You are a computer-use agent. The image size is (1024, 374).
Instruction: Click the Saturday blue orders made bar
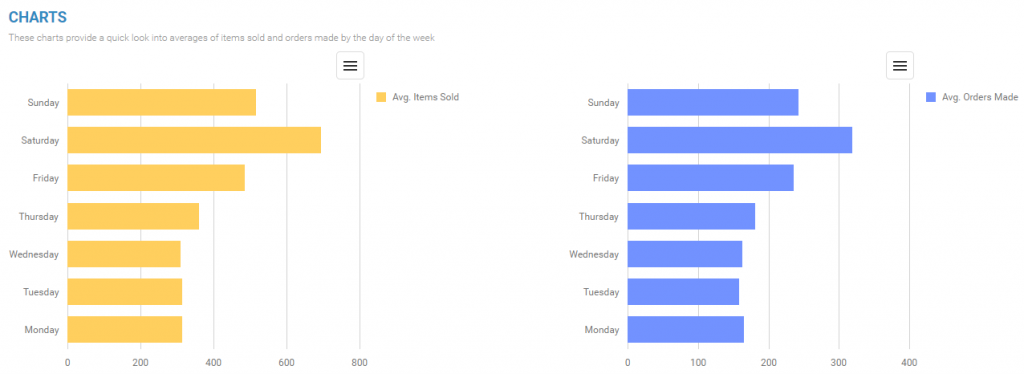pos(740,140)
